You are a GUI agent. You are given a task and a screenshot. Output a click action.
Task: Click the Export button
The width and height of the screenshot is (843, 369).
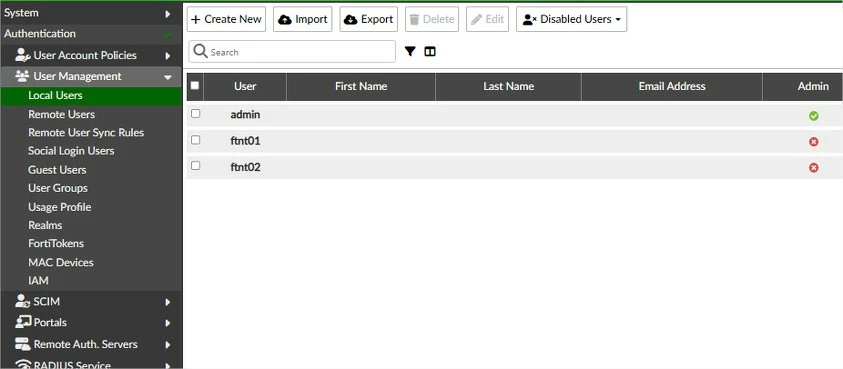pyautogui.click(x=369, y=19)
